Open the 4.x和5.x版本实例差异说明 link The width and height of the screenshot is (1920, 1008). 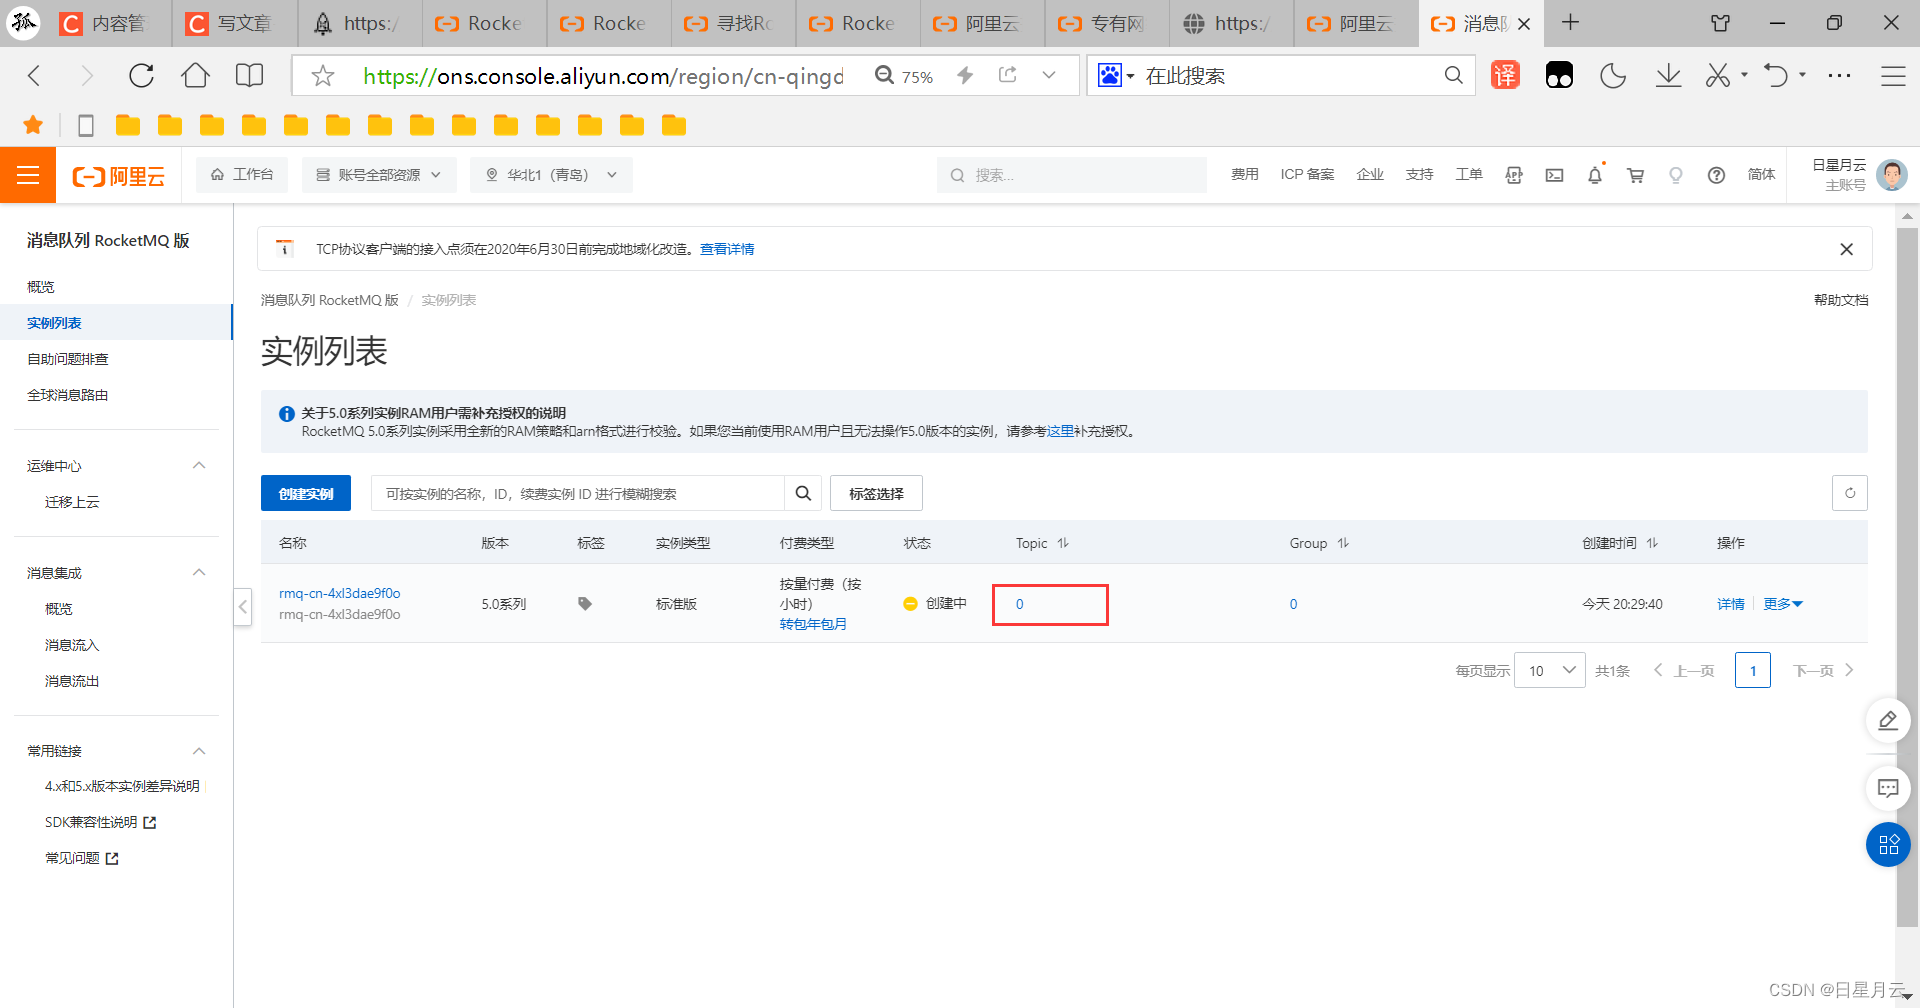122,786
